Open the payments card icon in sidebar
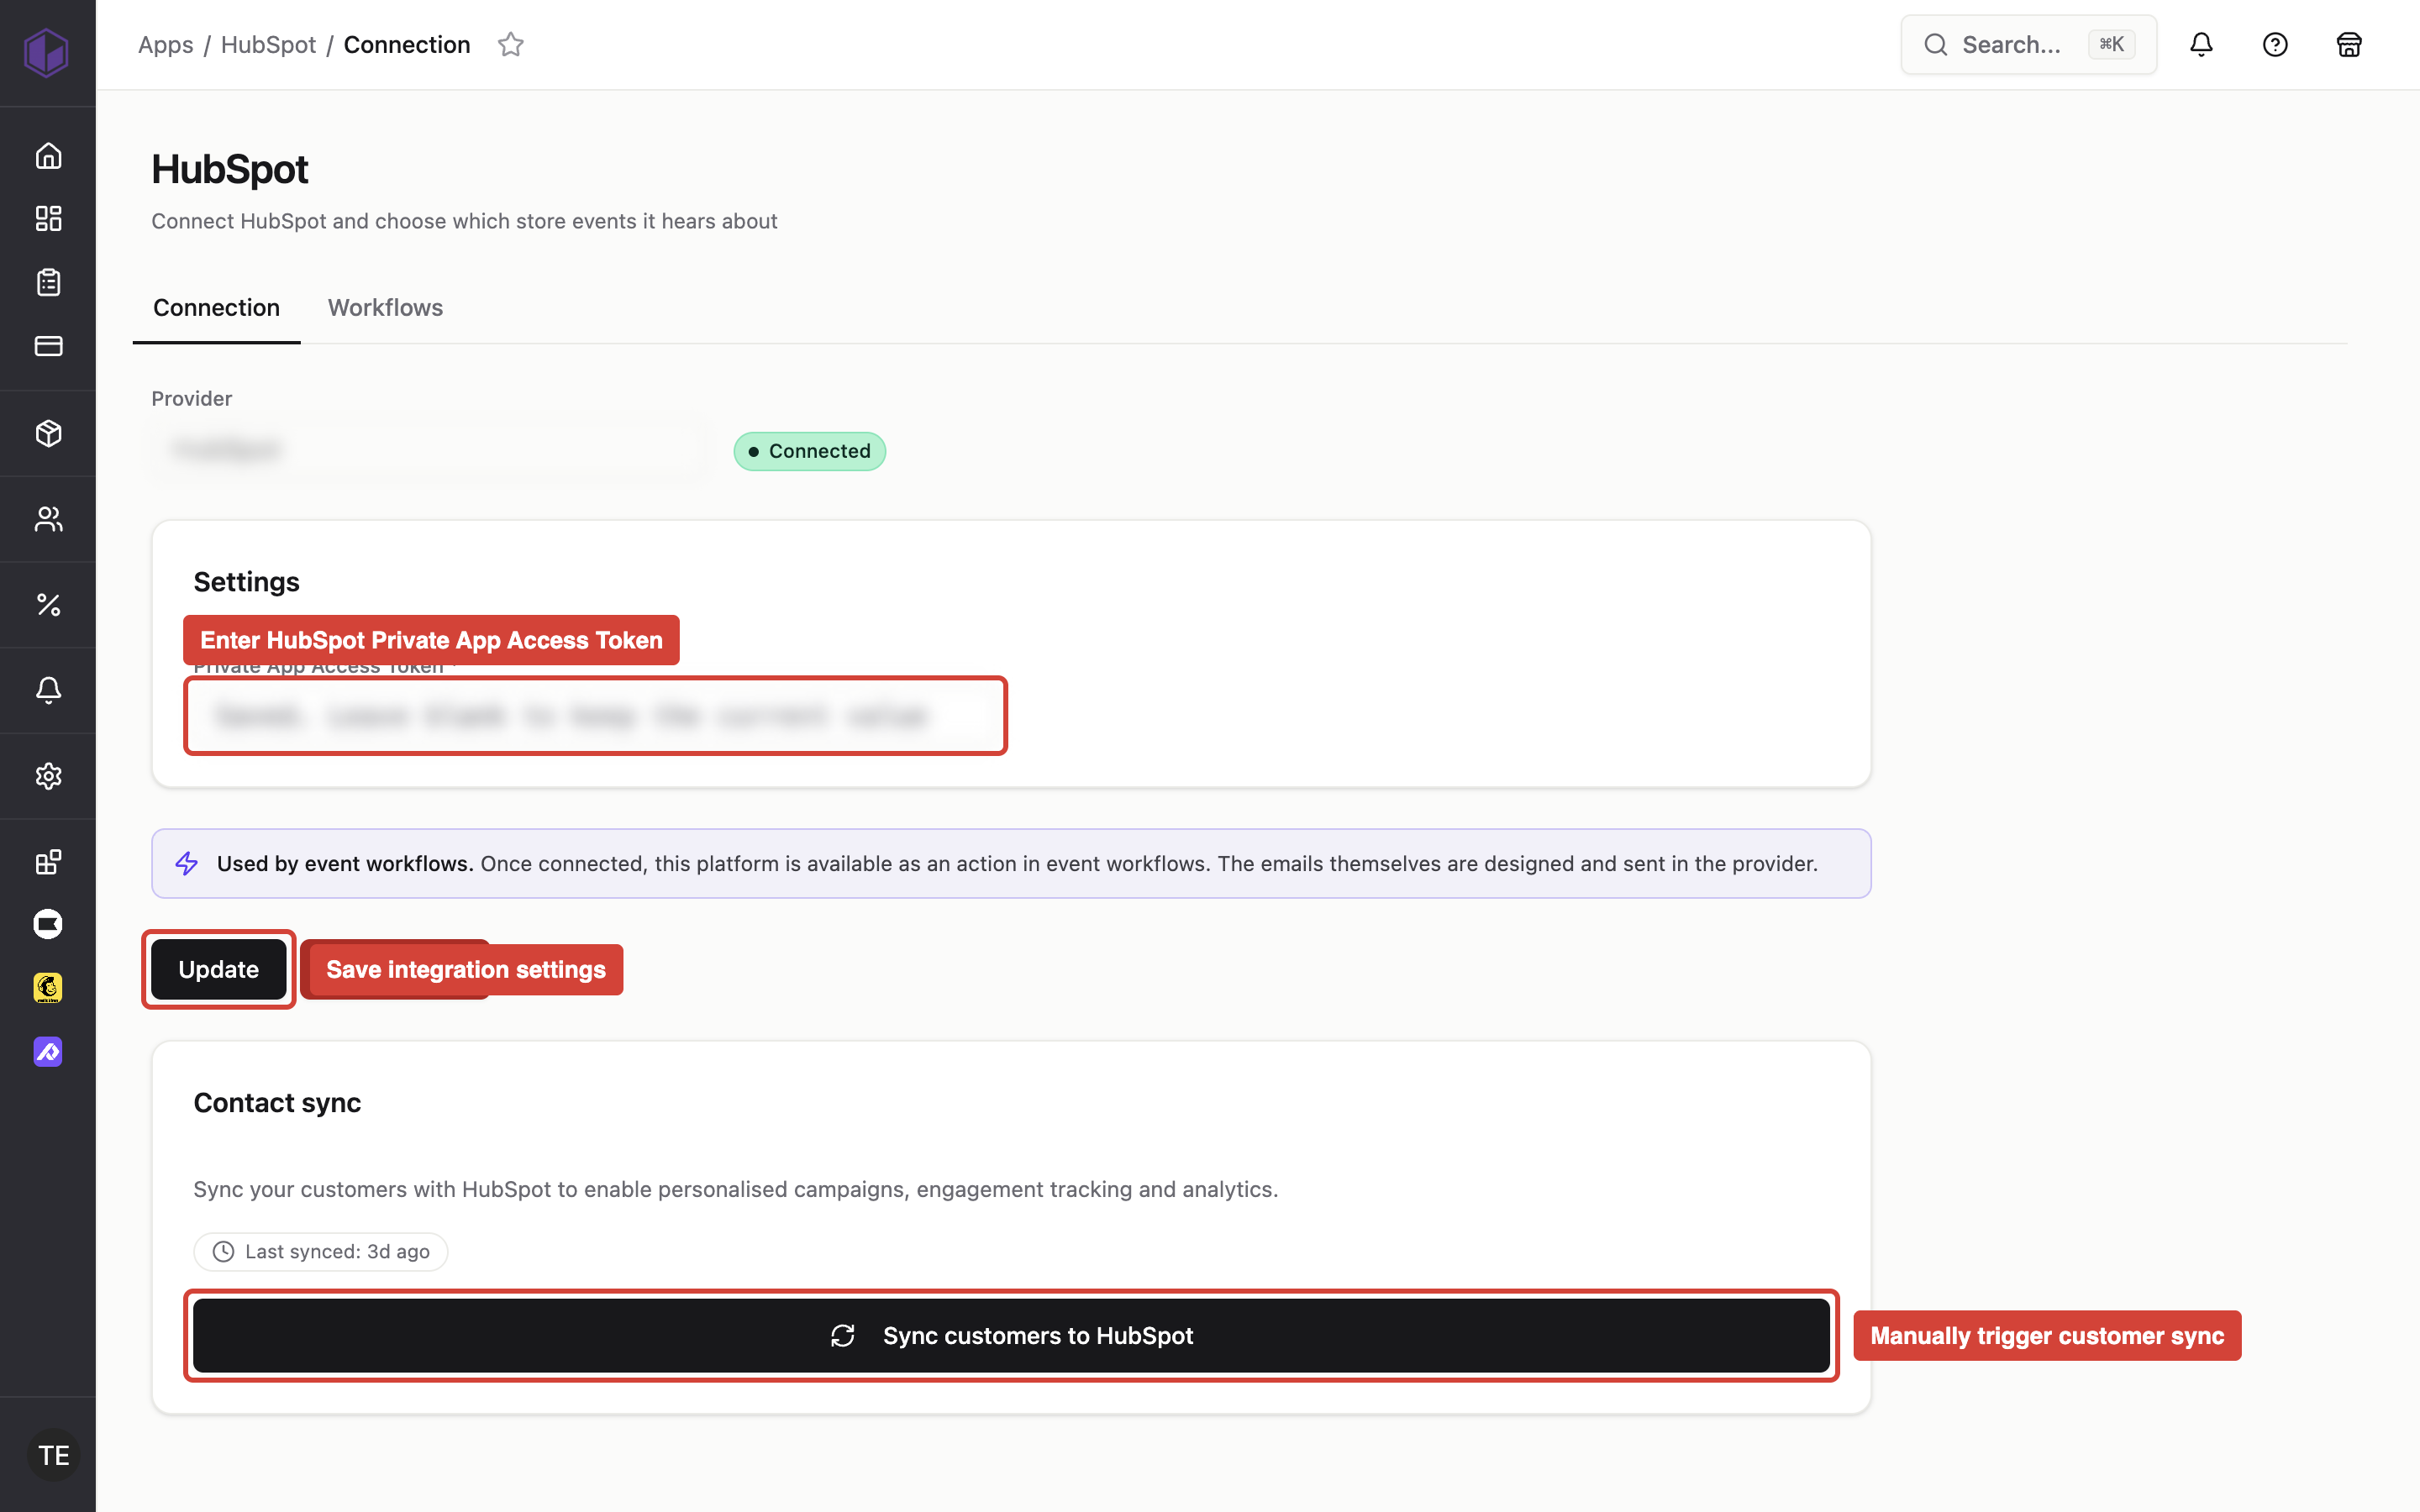The image size is (2420, 1512). 48,346
